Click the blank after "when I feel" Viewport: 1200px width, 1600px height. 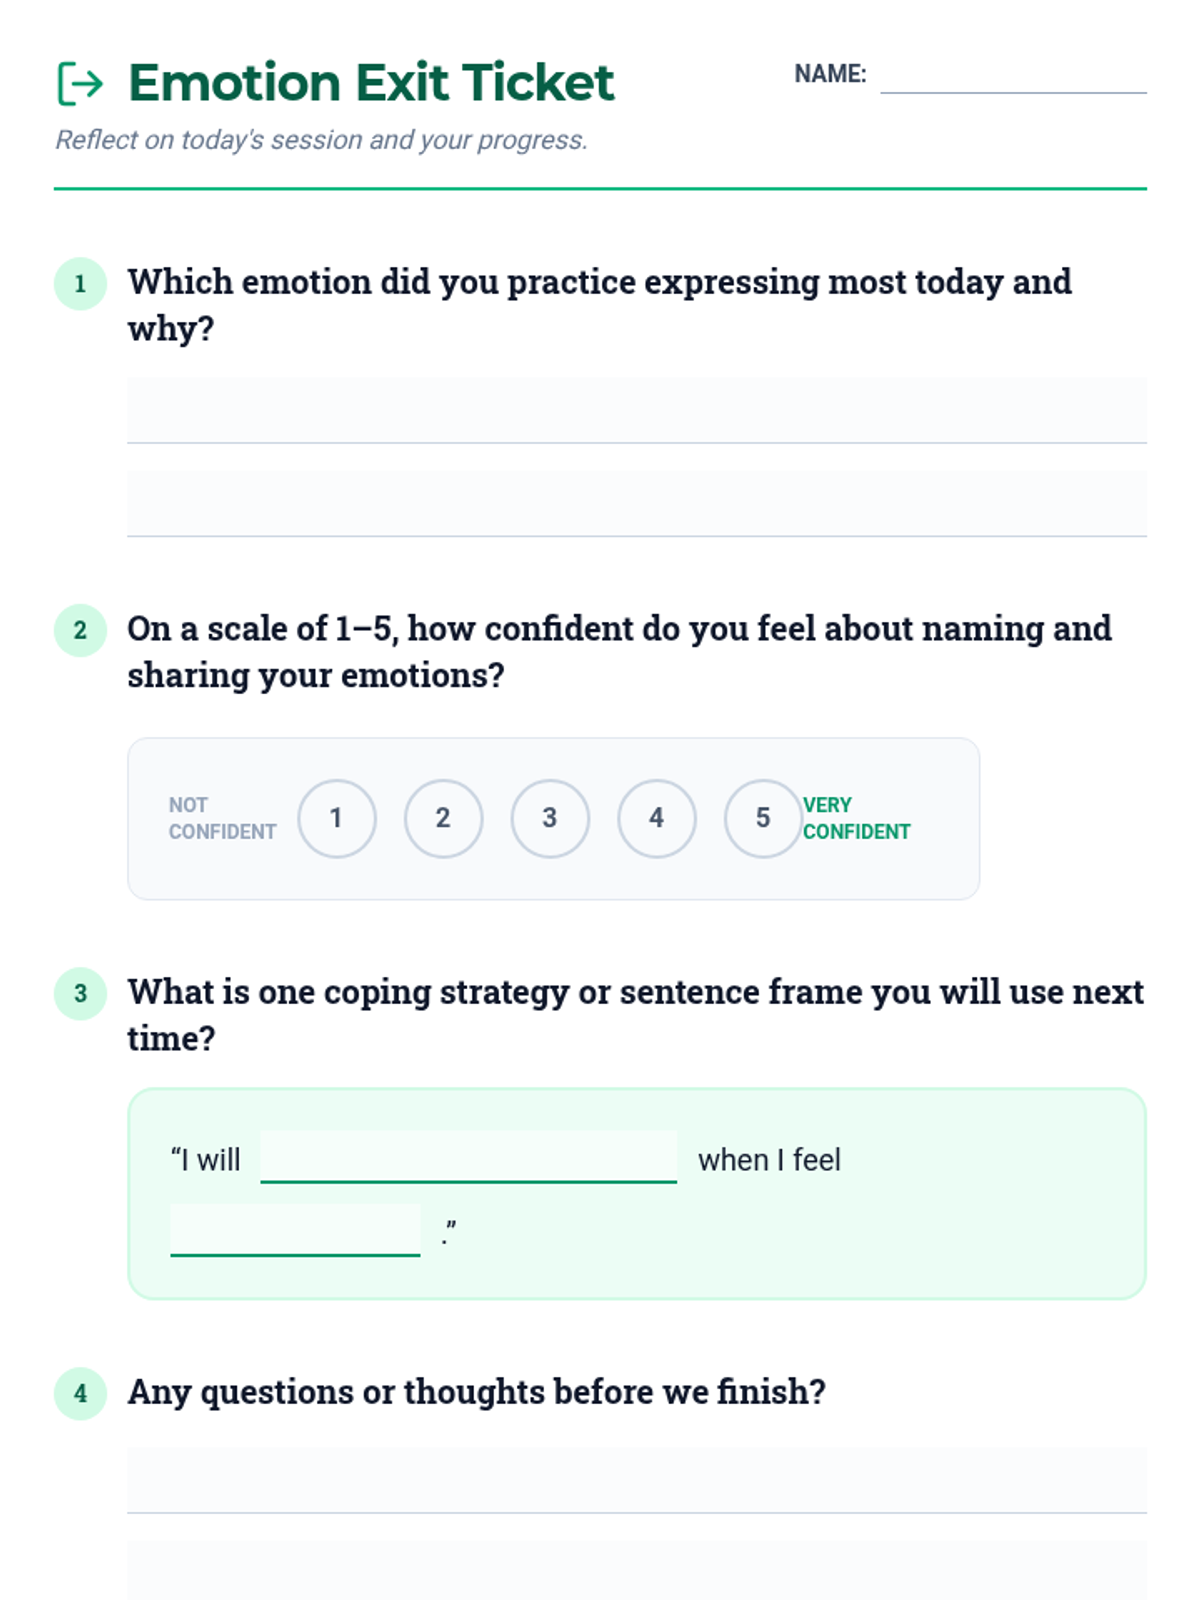pos(295,1231)
